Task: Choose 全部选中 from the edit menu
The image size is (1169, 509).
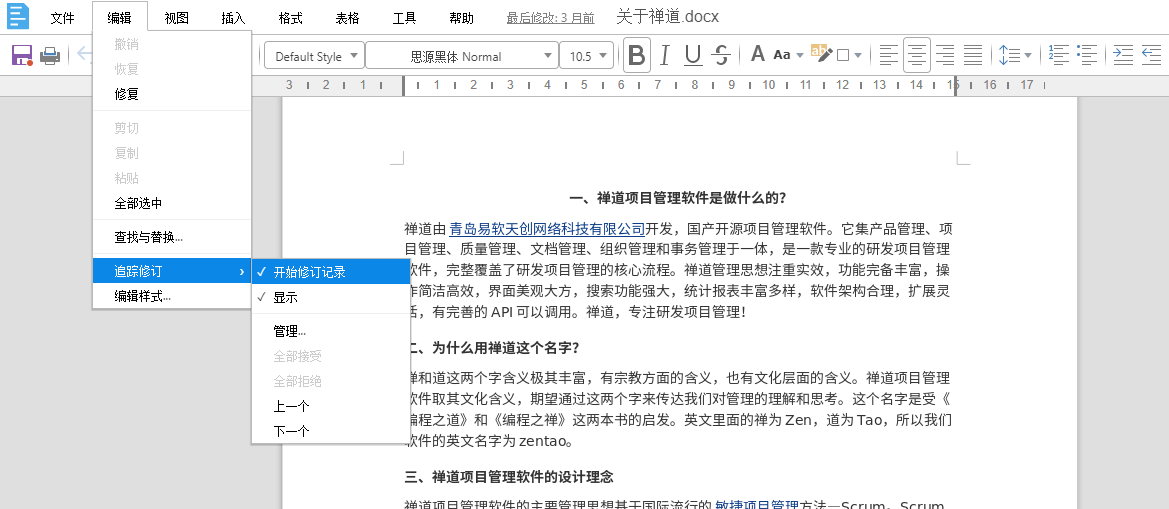Action: click(172, 203)
